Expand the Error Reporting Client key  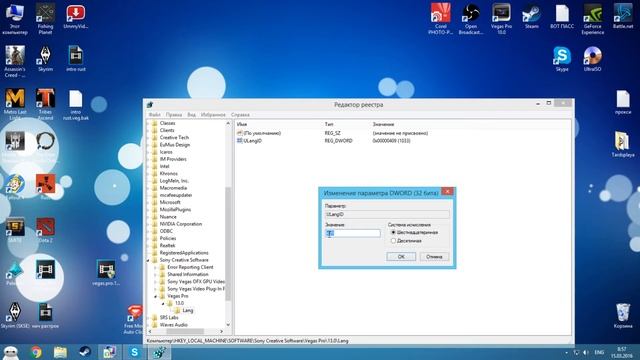pos(156,267)
